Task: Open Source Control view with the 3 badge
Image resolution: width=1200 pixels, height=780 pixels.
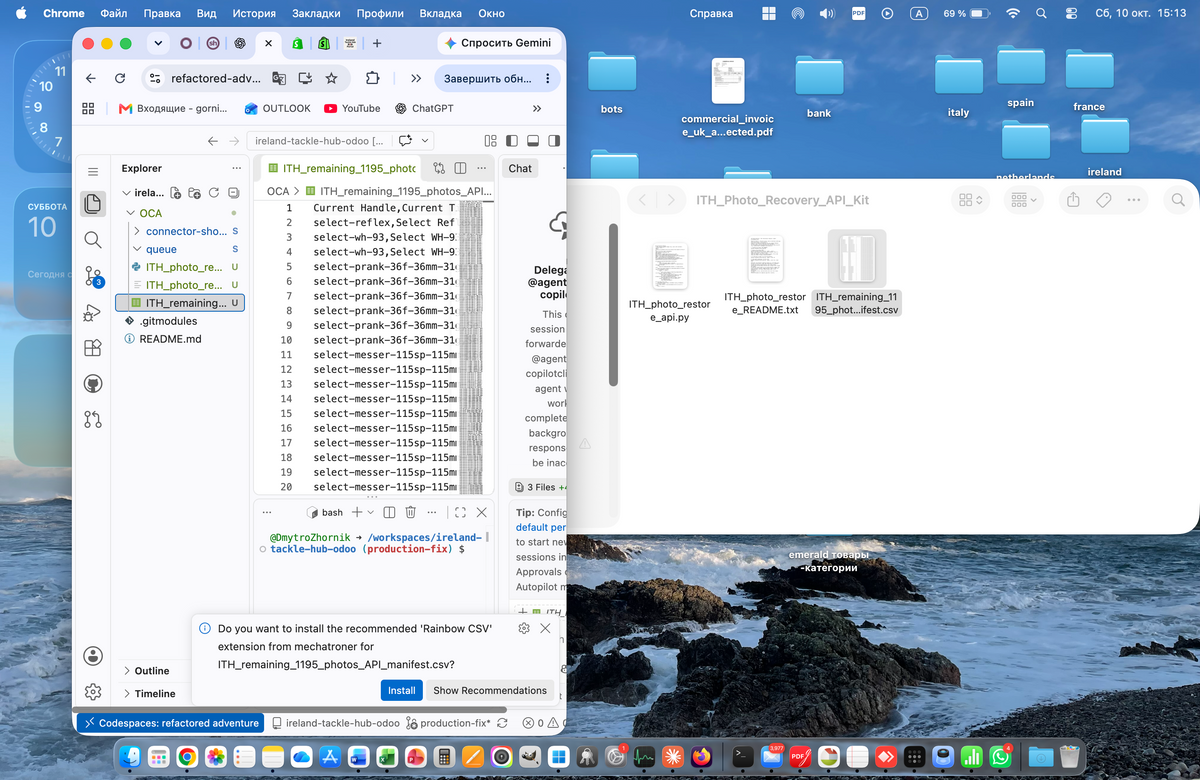Action: [93, 275]
